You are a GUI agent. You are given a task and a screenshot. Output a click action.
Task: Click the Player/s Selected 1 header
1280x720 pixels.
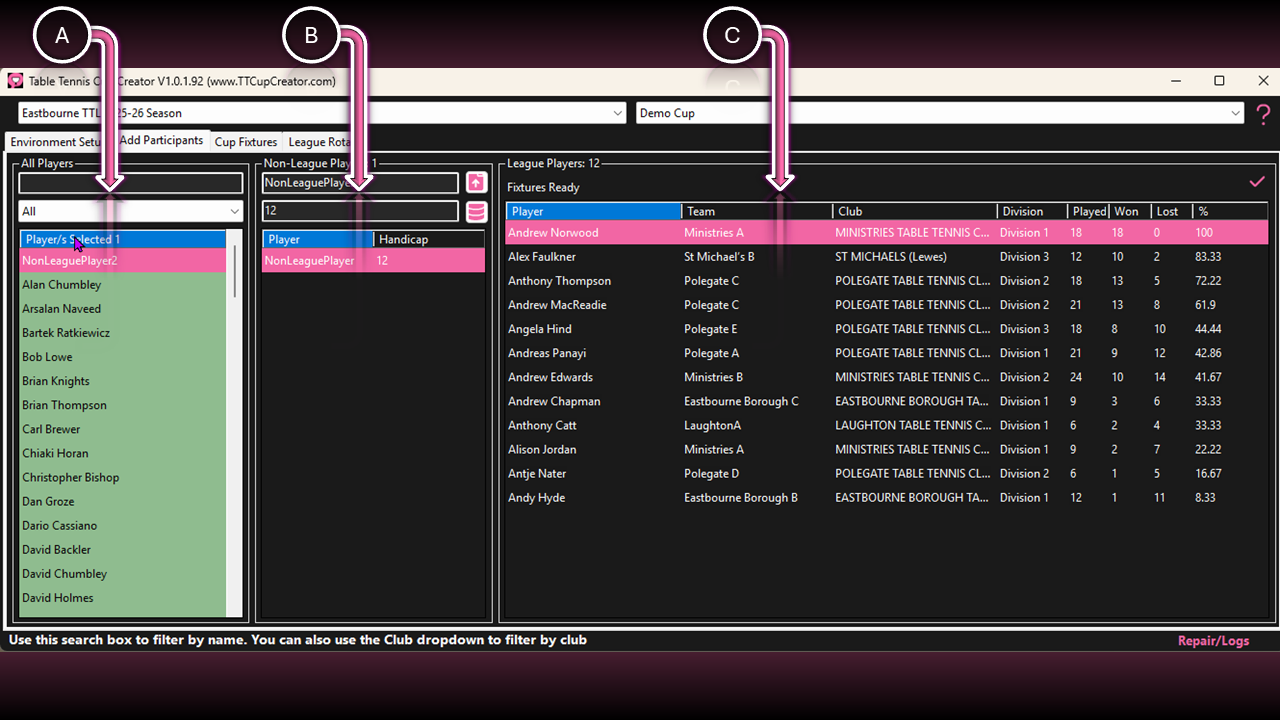click(x=123, y=240)
